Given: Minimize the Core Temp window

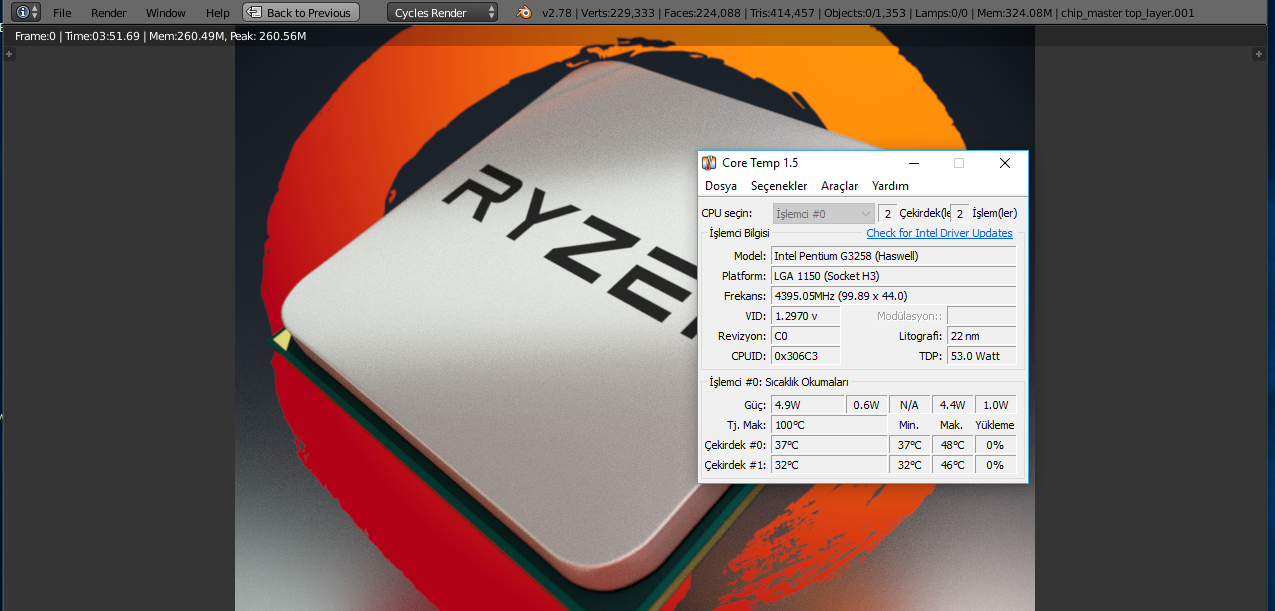Looking at the screenshot, I should 914,163.
